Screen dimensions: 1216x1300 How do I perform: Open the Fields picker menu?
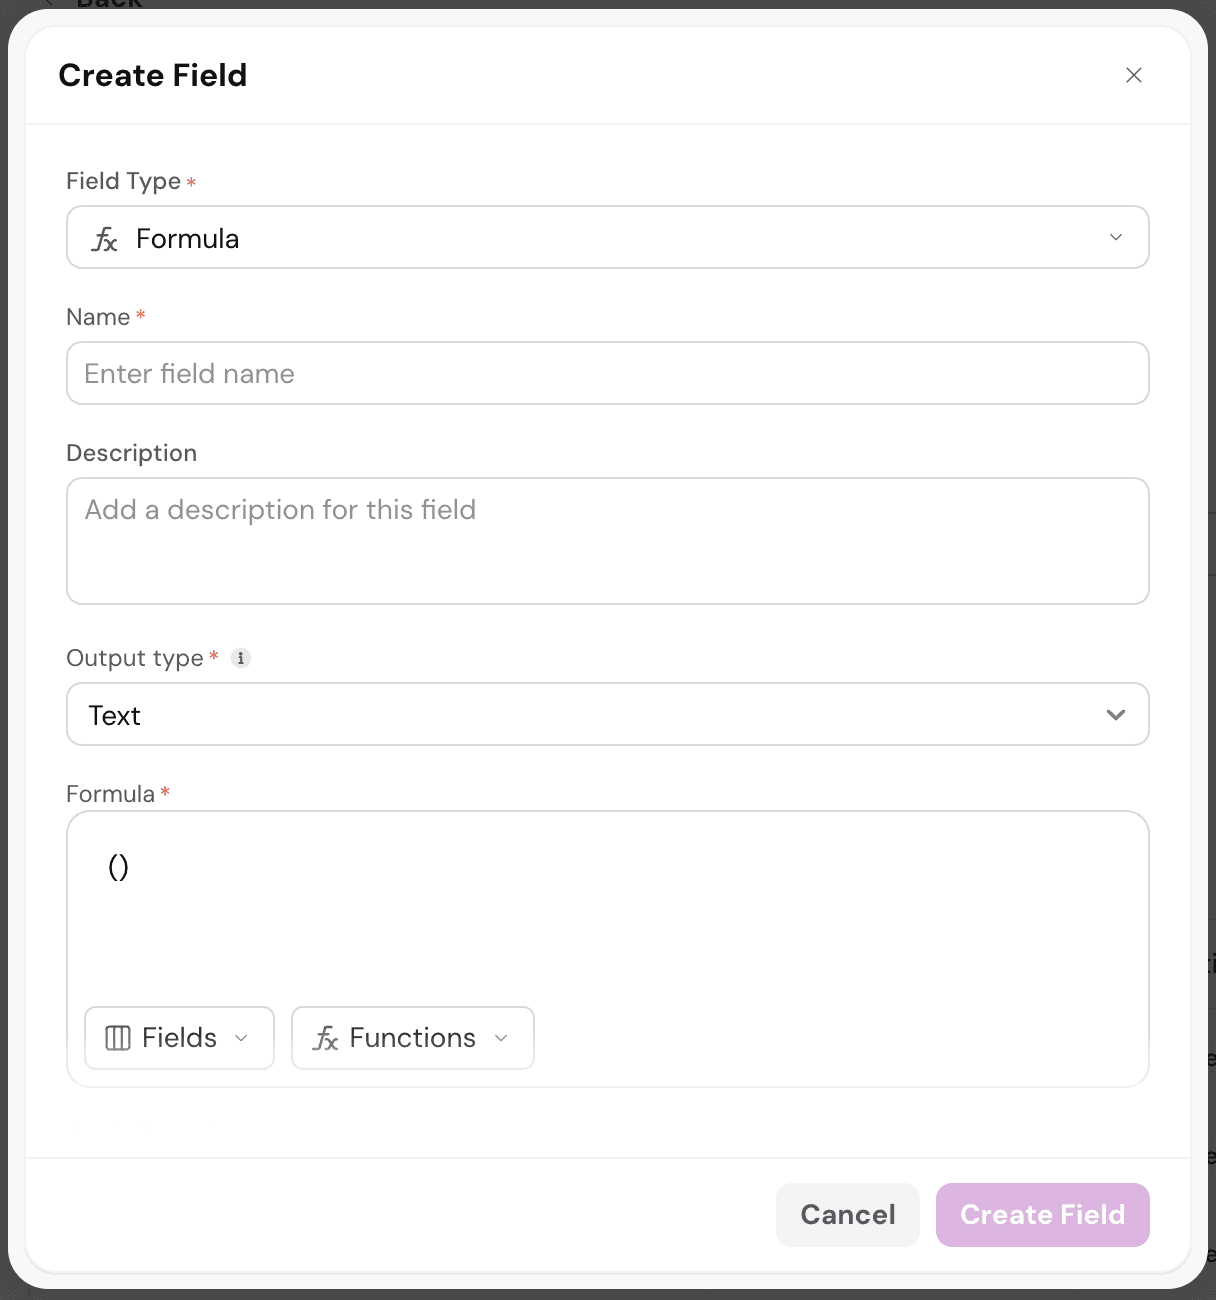[x=179, y=1038]
